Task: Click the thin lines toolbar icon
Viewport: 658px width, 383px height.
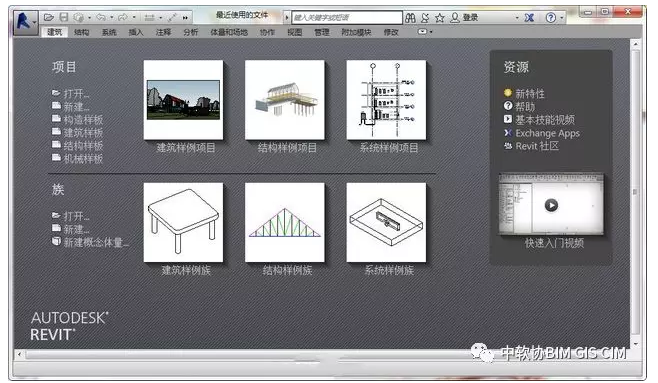Action: click(172, 18)
